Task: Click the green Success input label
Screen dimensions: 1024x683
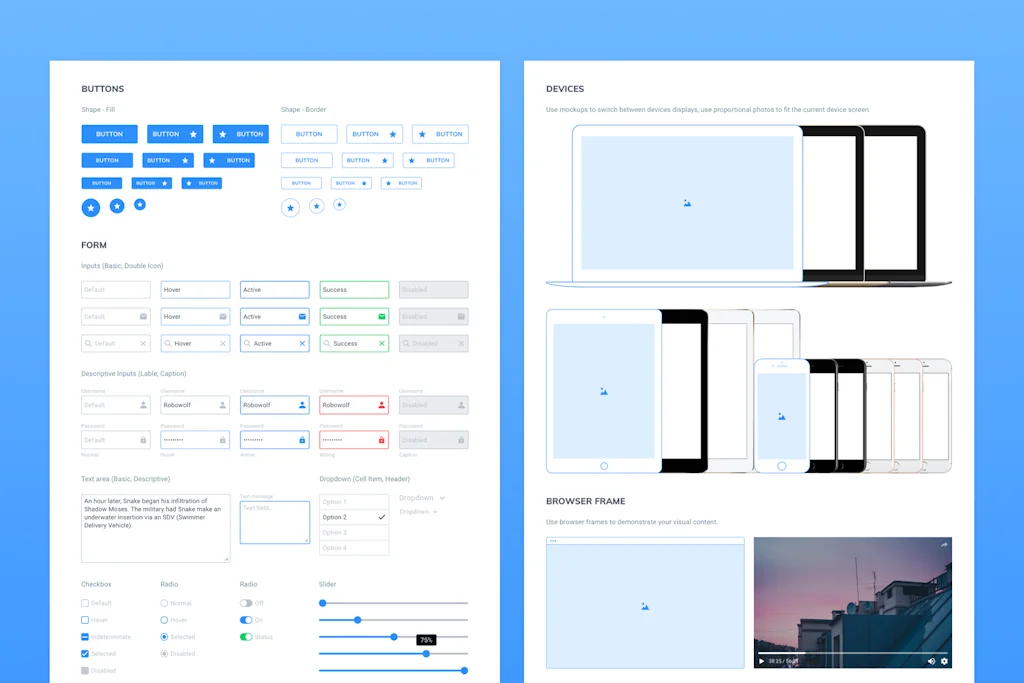Action: [354, 289]
